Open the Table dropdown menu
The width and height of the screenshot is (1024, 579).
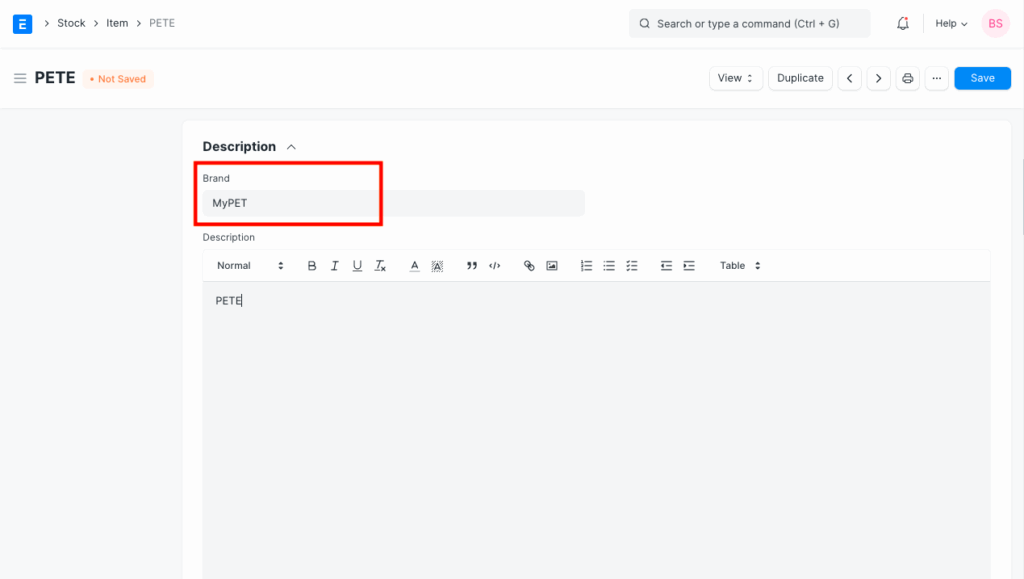click(x=740, y=266)
